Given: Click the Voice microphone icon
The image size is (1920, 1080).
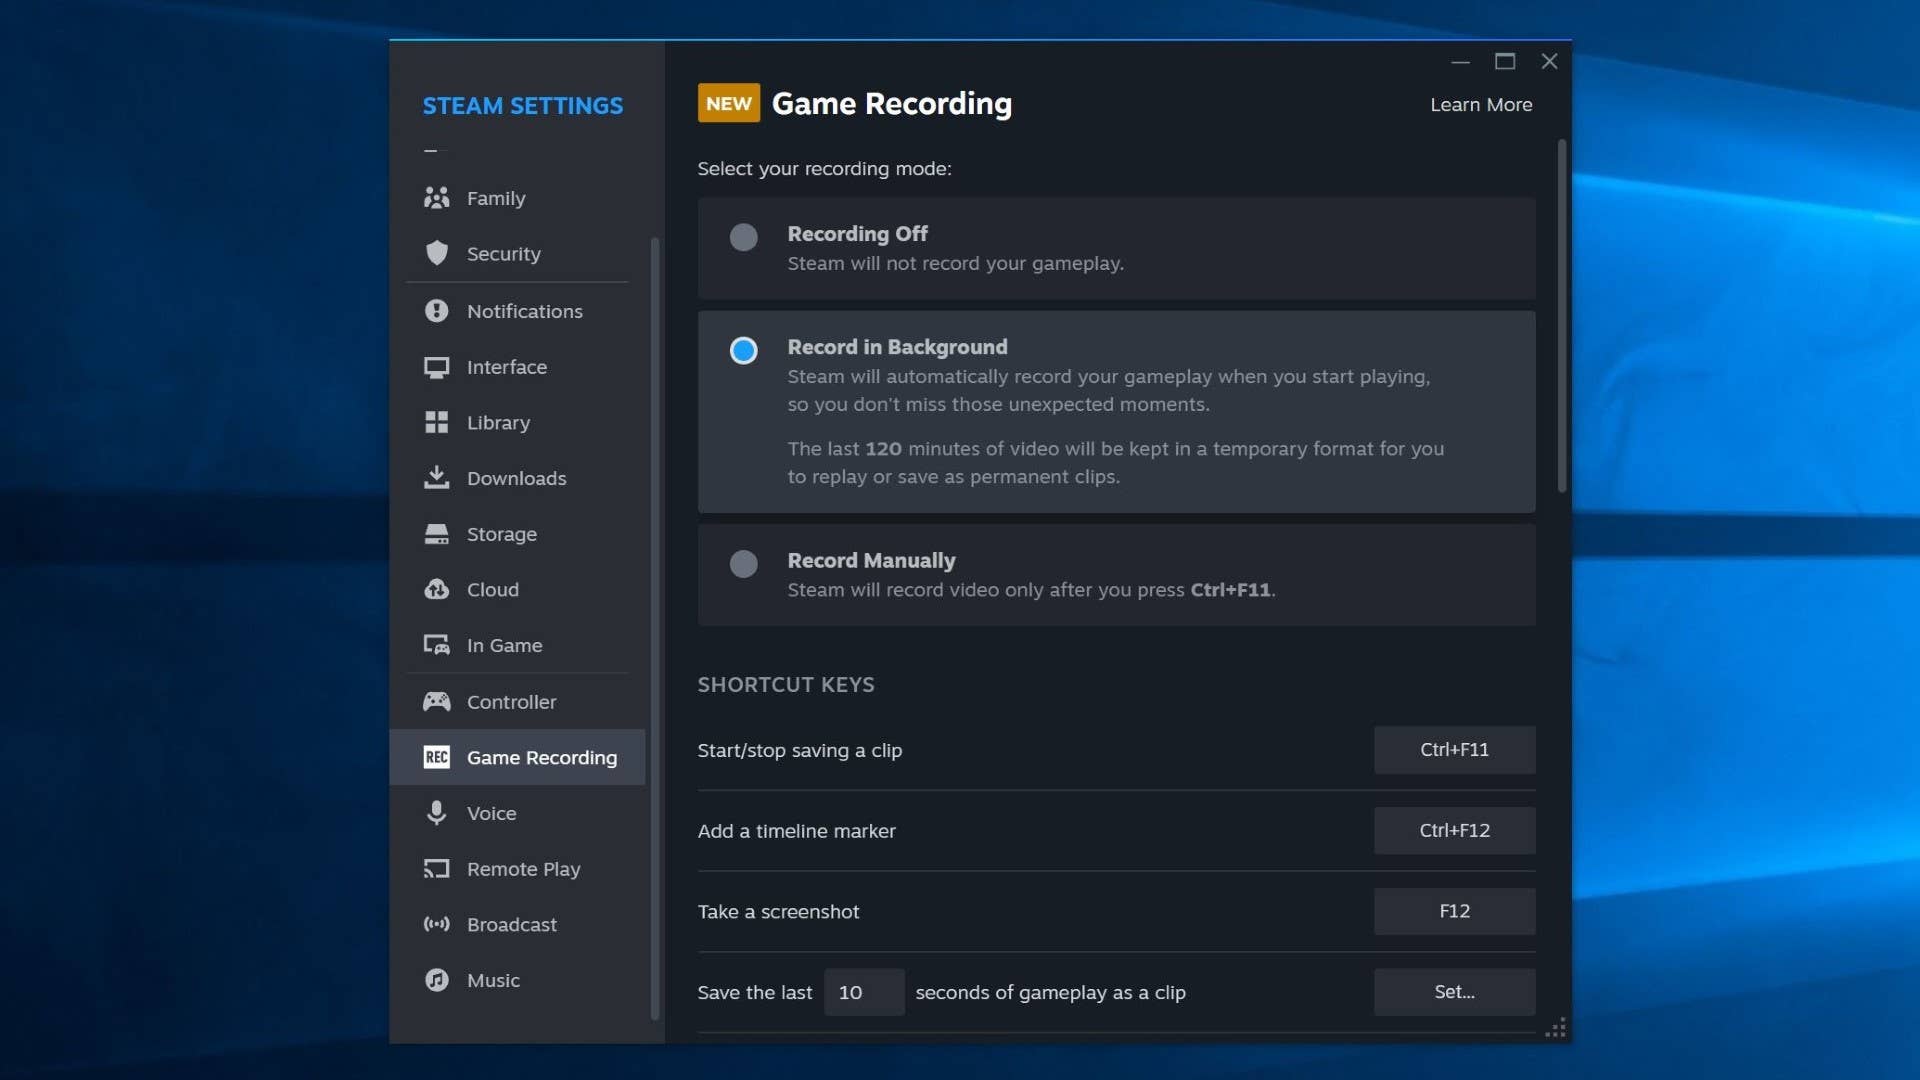Looking at the screenshot, I should coord(436,813).
